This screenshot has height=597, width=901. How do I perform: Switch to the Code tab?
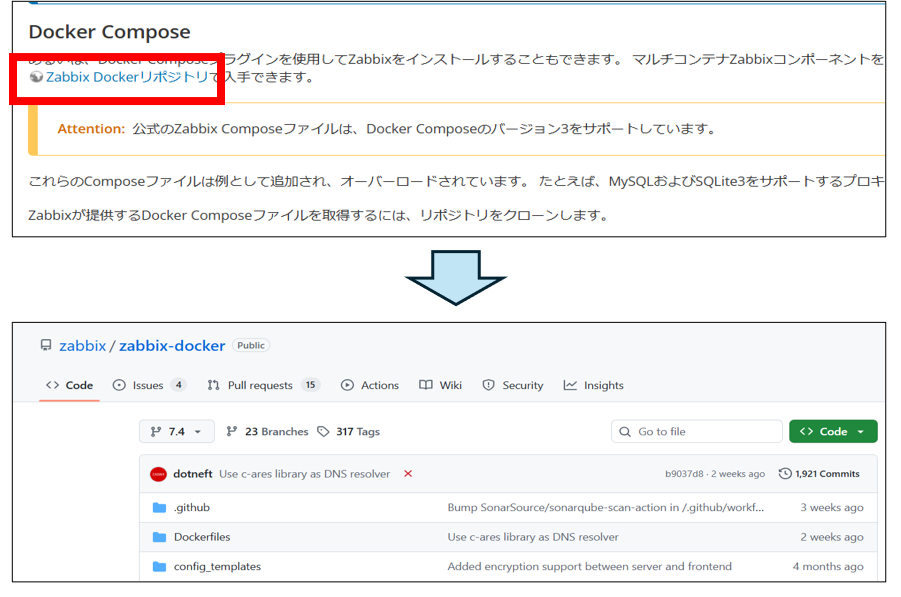pos(70,385)
